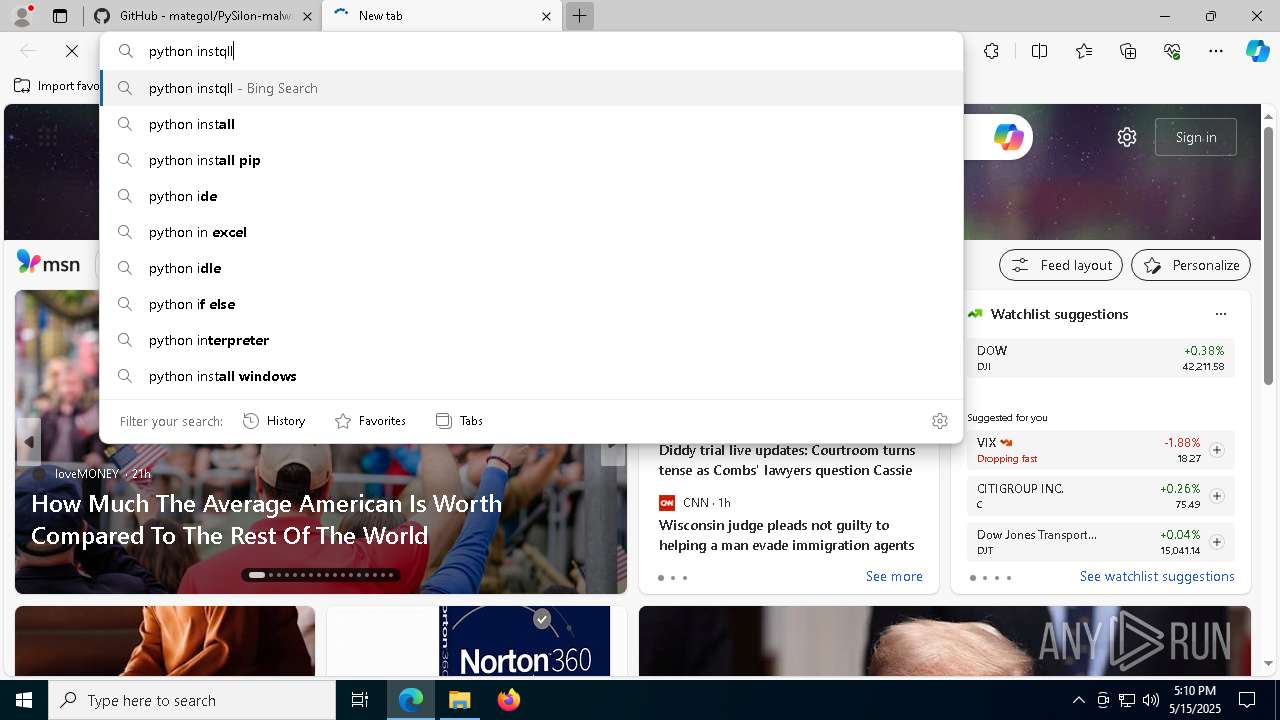Choose the 'python interpreter' suggestion
The width and height of the screenshot is (1280, 720).
[x=531, y=340]
